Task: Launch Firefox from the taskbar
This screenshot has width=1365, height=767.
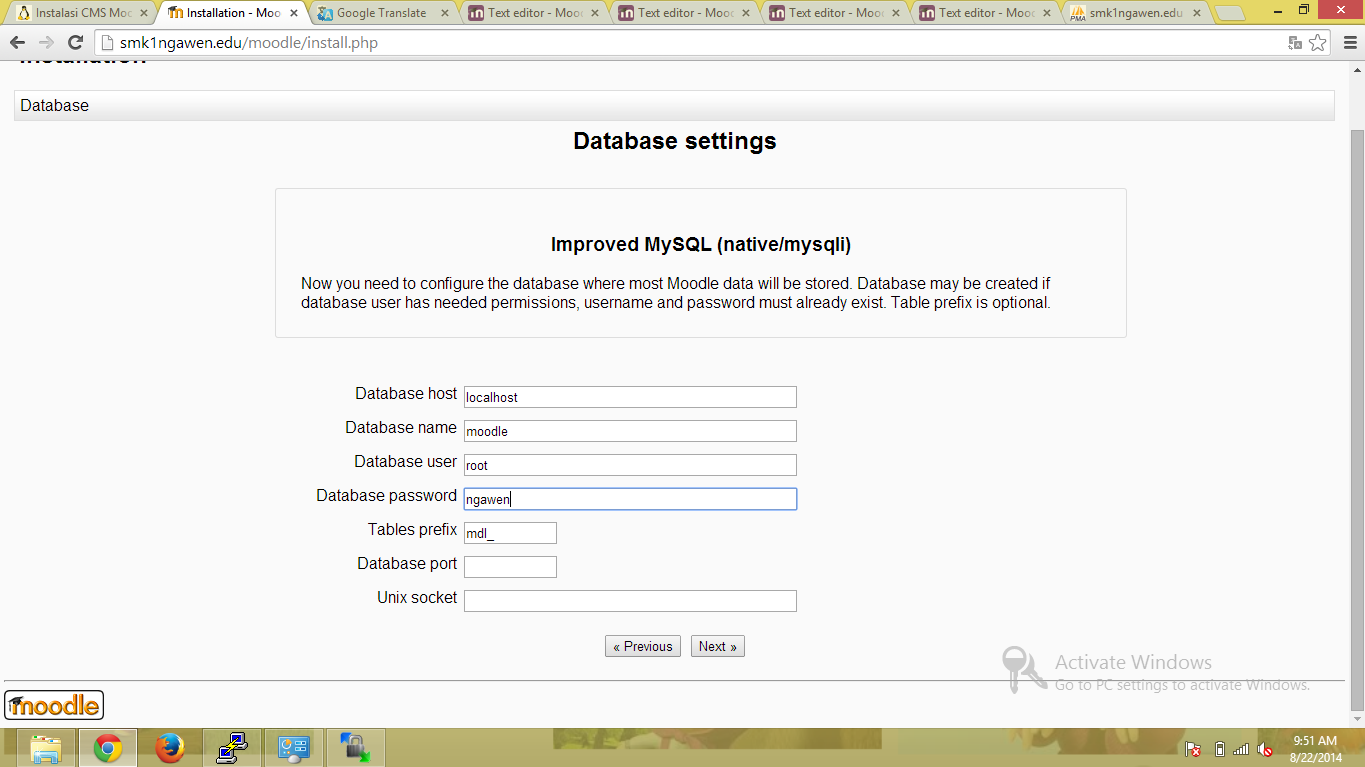Action: [x=170, y=748]
